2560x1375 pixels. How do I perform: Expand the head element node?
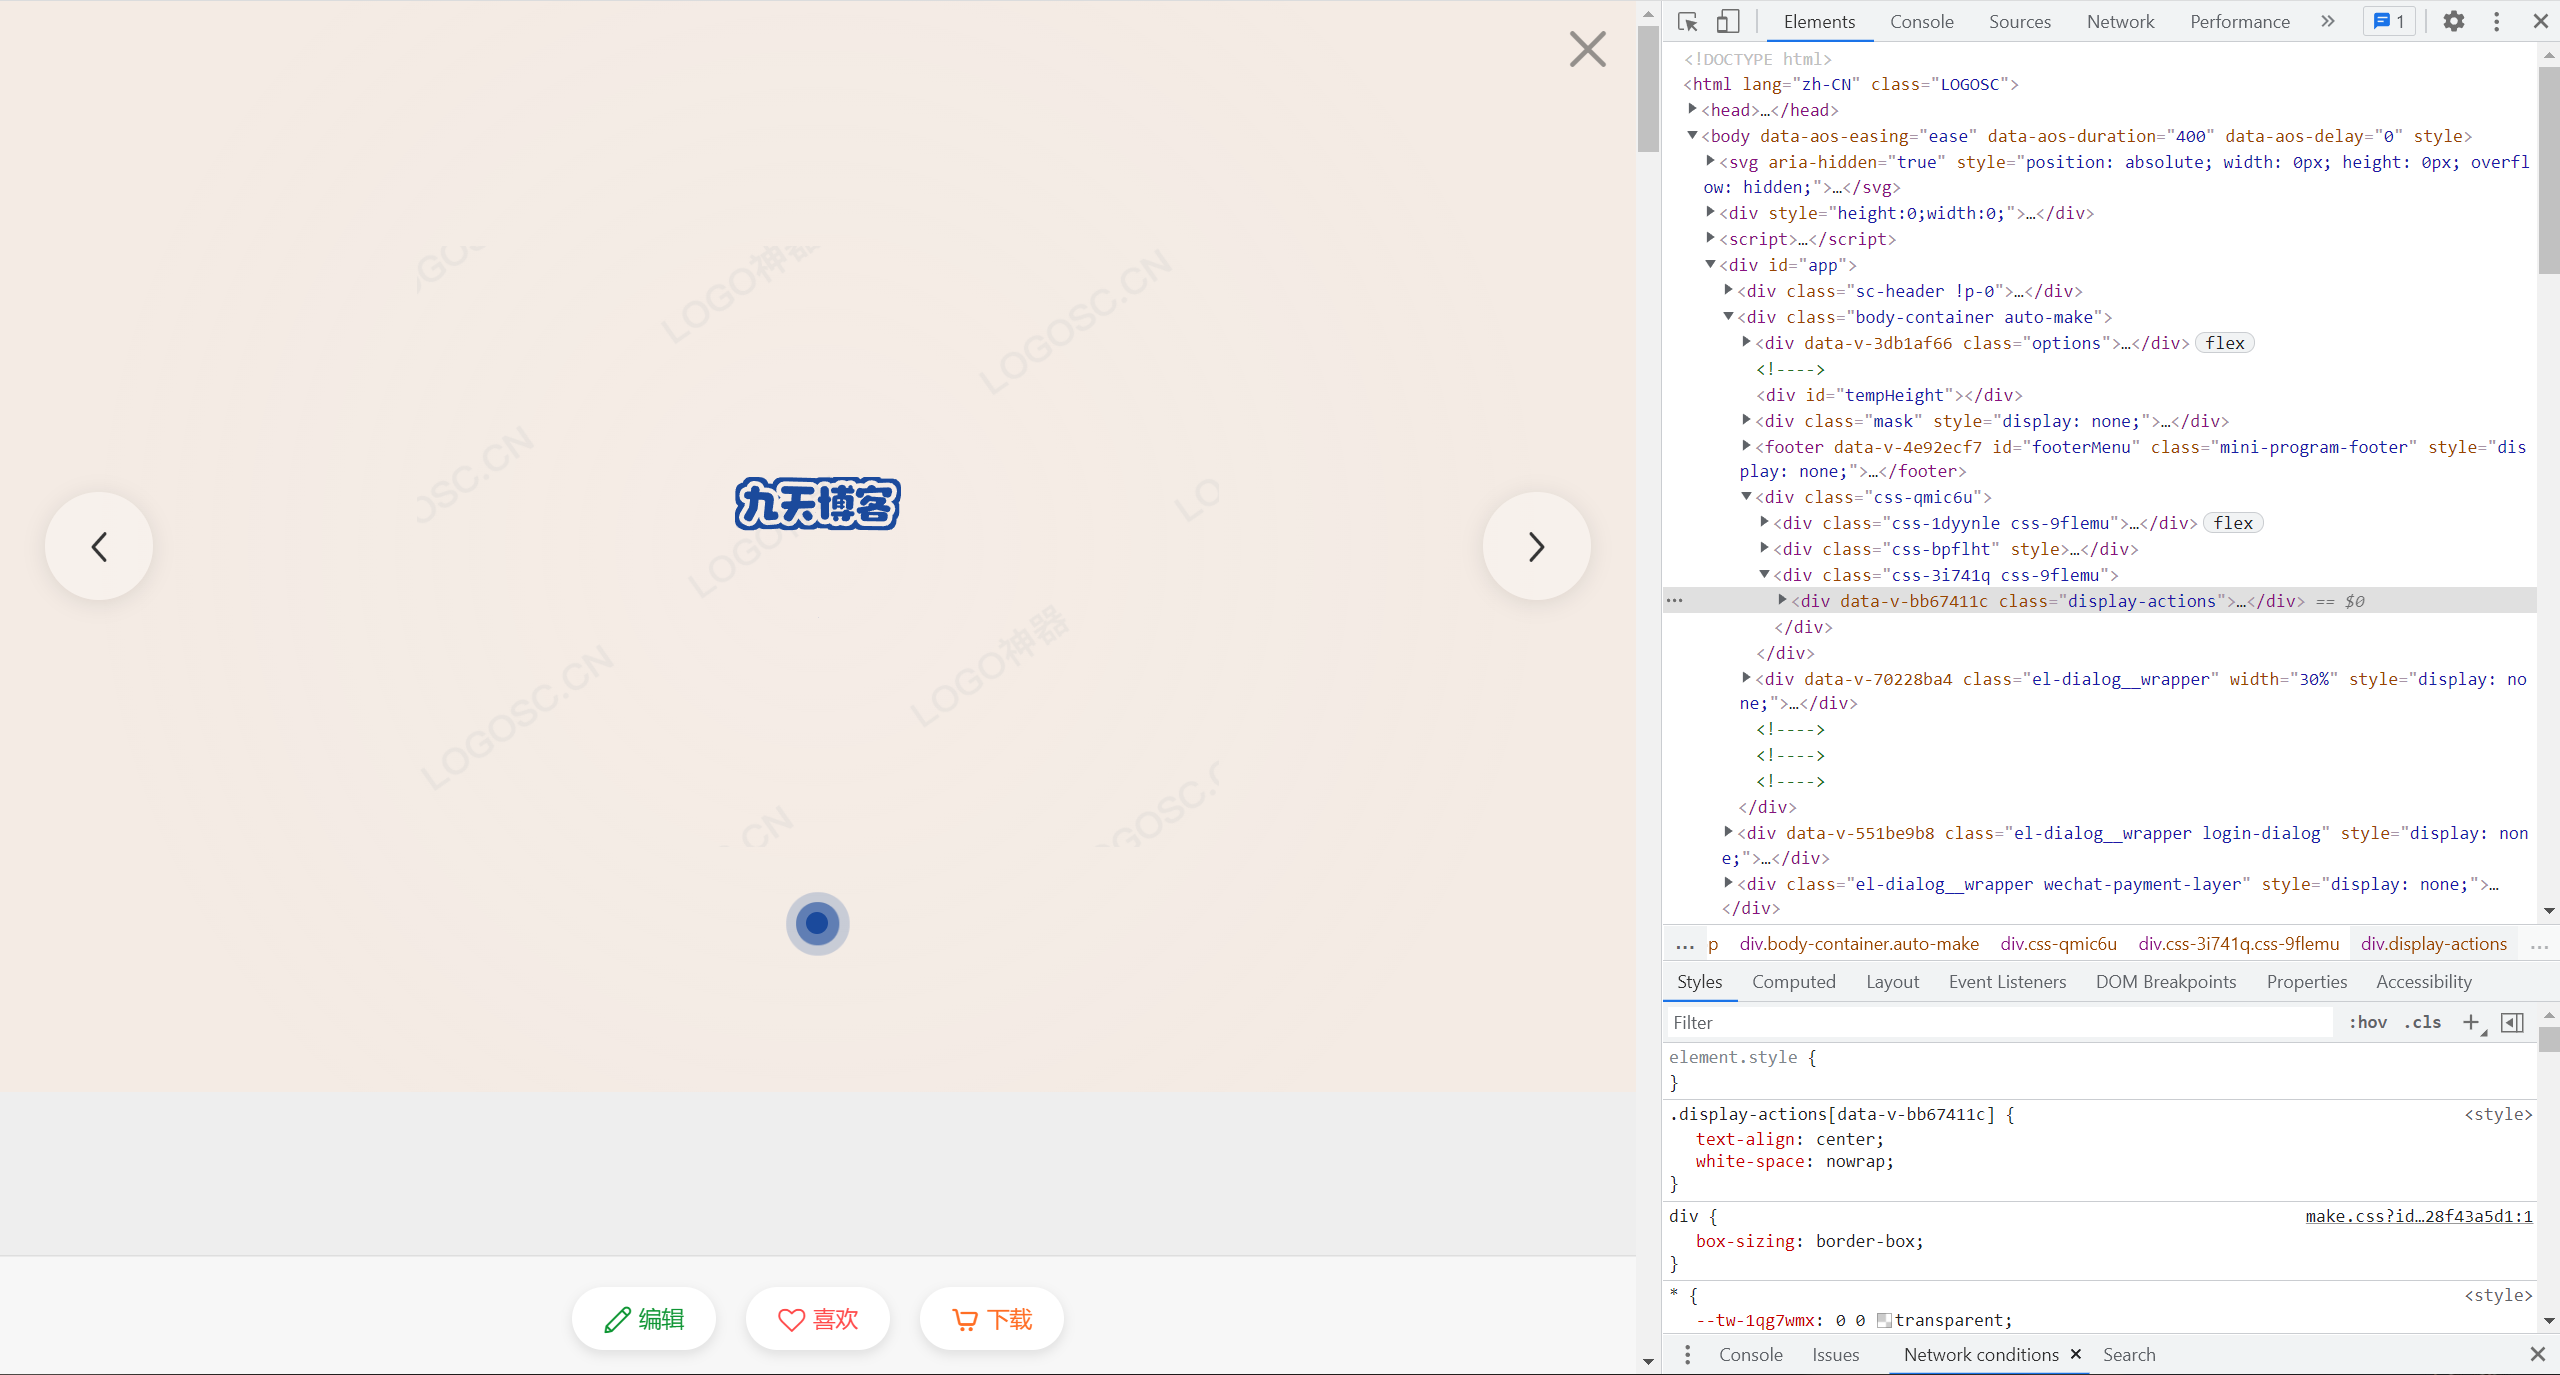[x=1692, y=109]
